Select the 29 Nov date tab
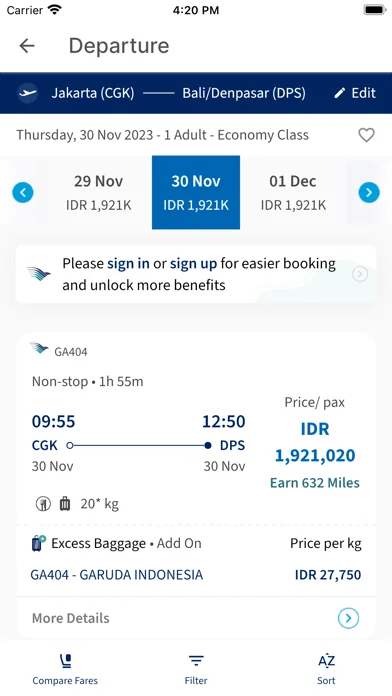 point(99,193)
